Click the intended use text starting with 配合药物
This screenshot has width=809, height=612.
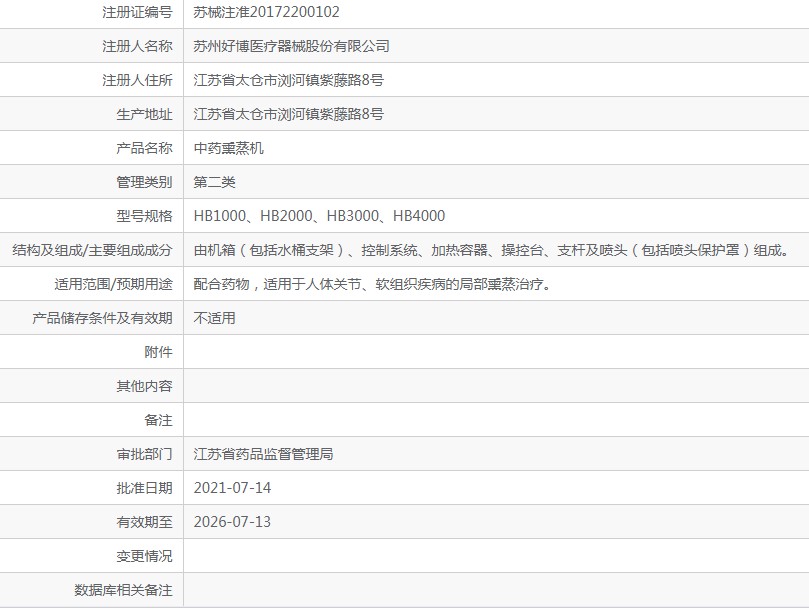point(373,284)
